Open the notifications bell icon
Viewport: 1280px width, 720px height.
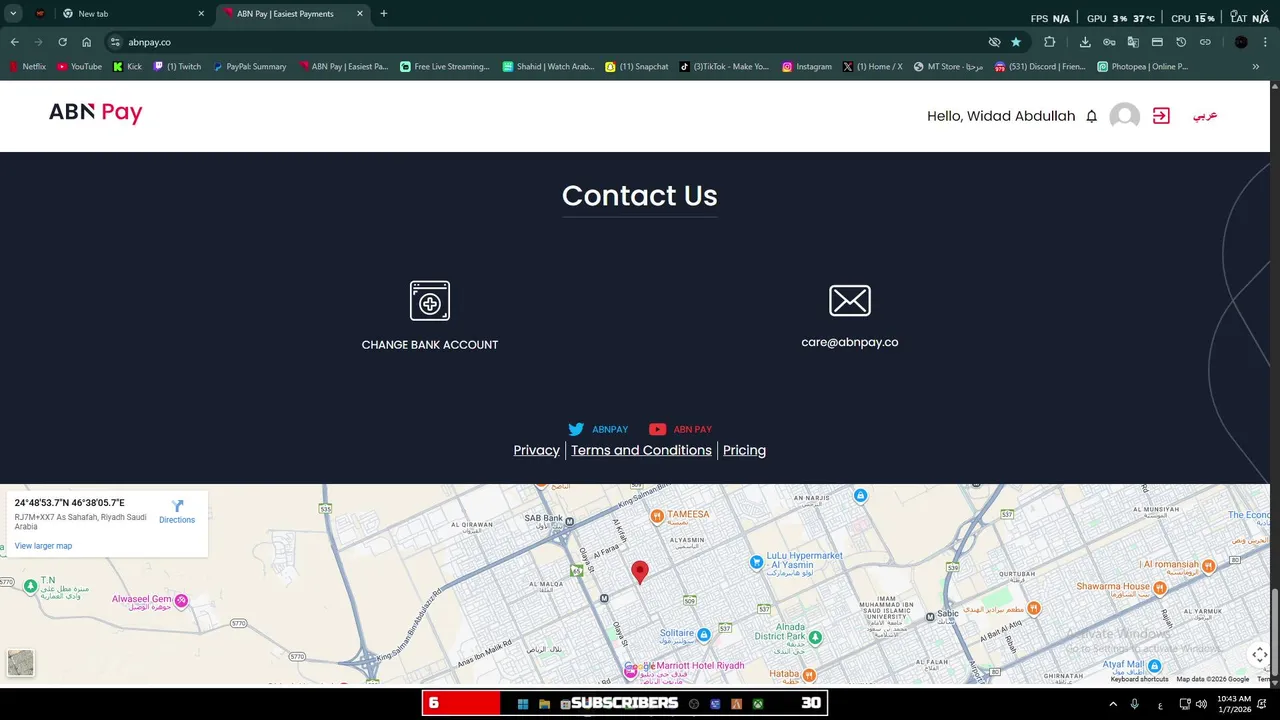point(1091,116)
